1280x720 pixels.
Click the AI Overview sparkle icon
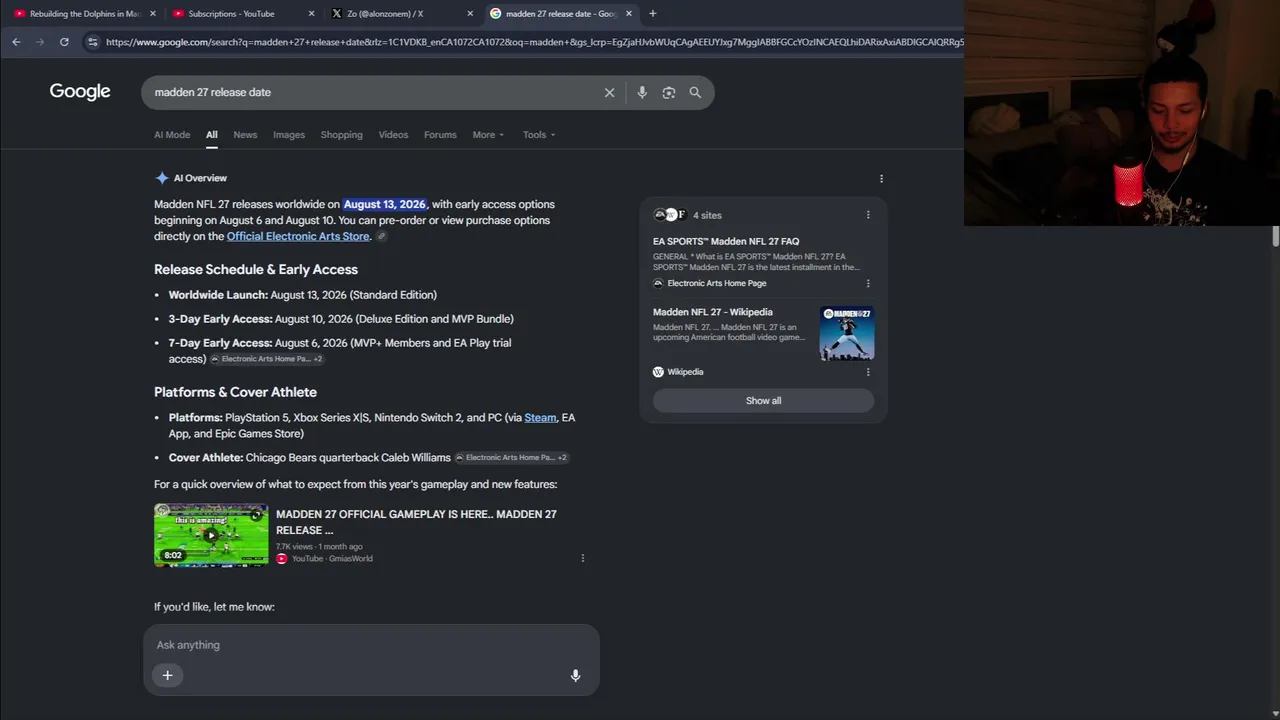(x=162, y=178)
